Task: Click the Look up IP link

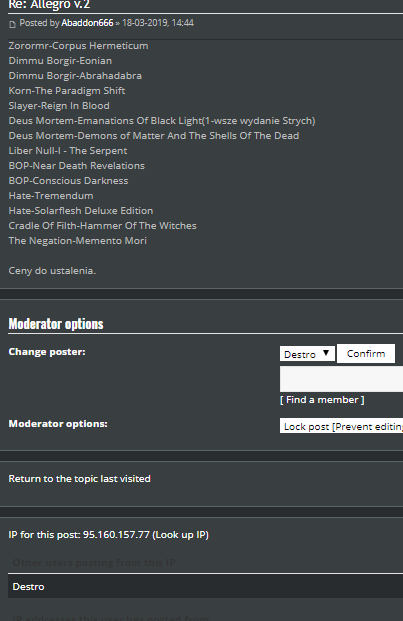Action: (x=181, y=535)
